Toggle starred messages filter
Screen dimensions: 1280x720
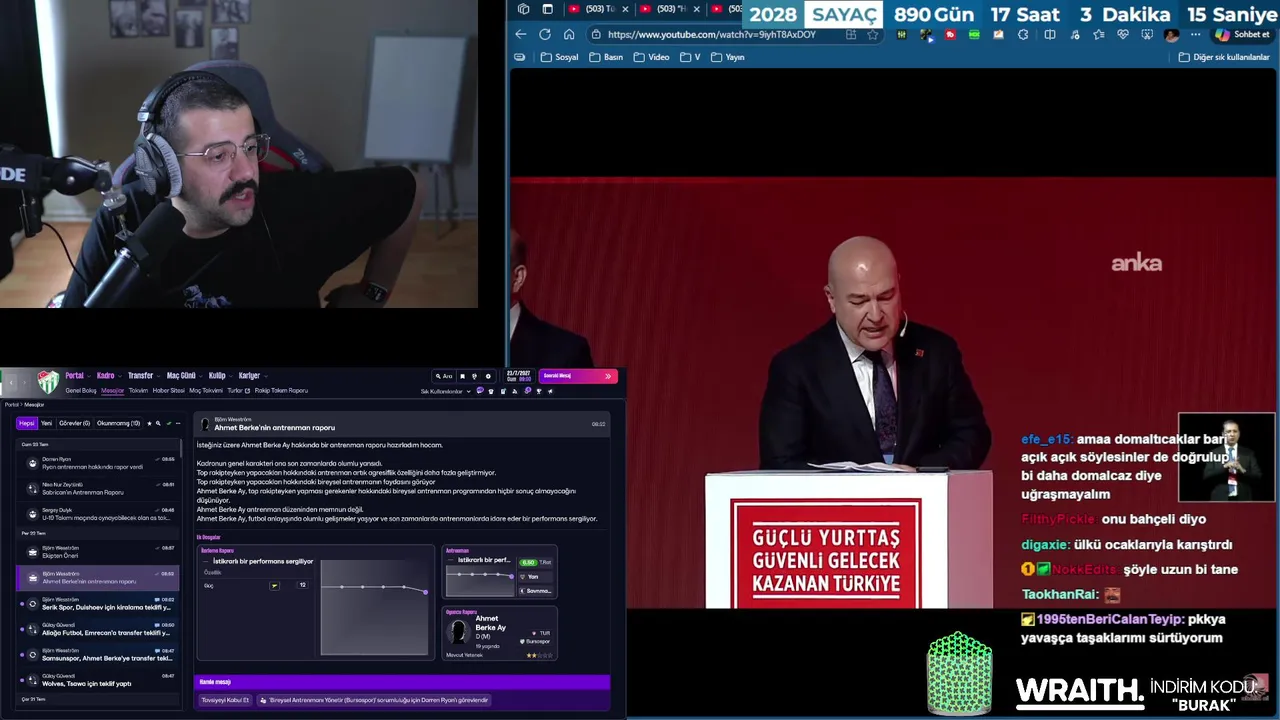pyautogui.click(x=149, y=423)
